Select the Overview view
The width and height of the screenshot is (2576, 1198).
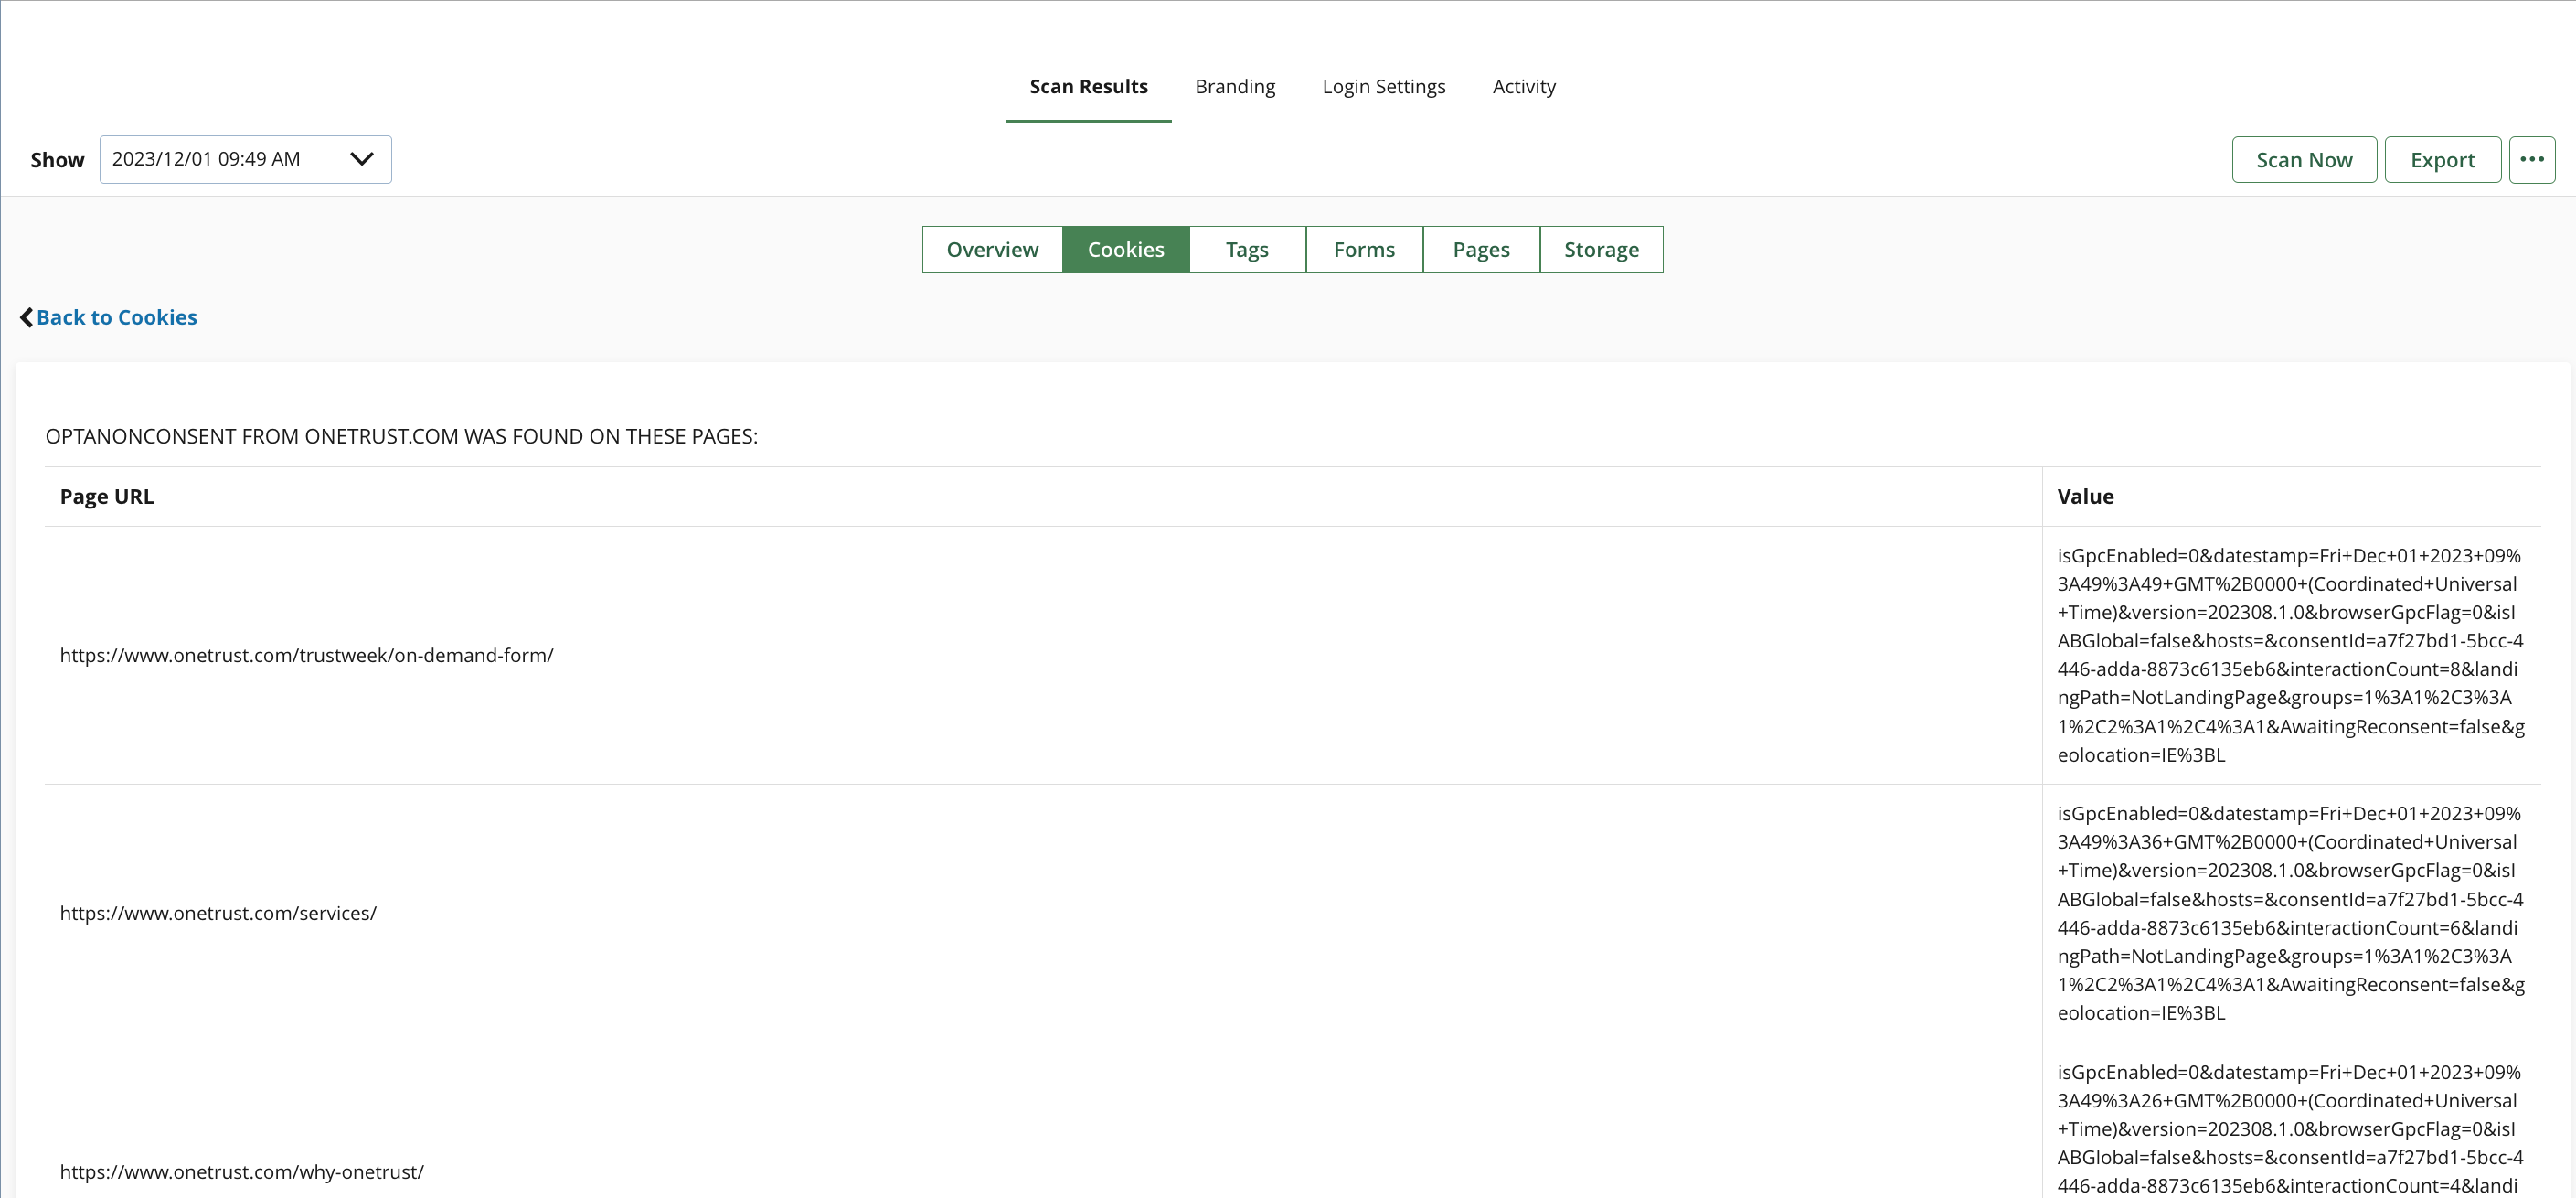(x=991, y=249)
